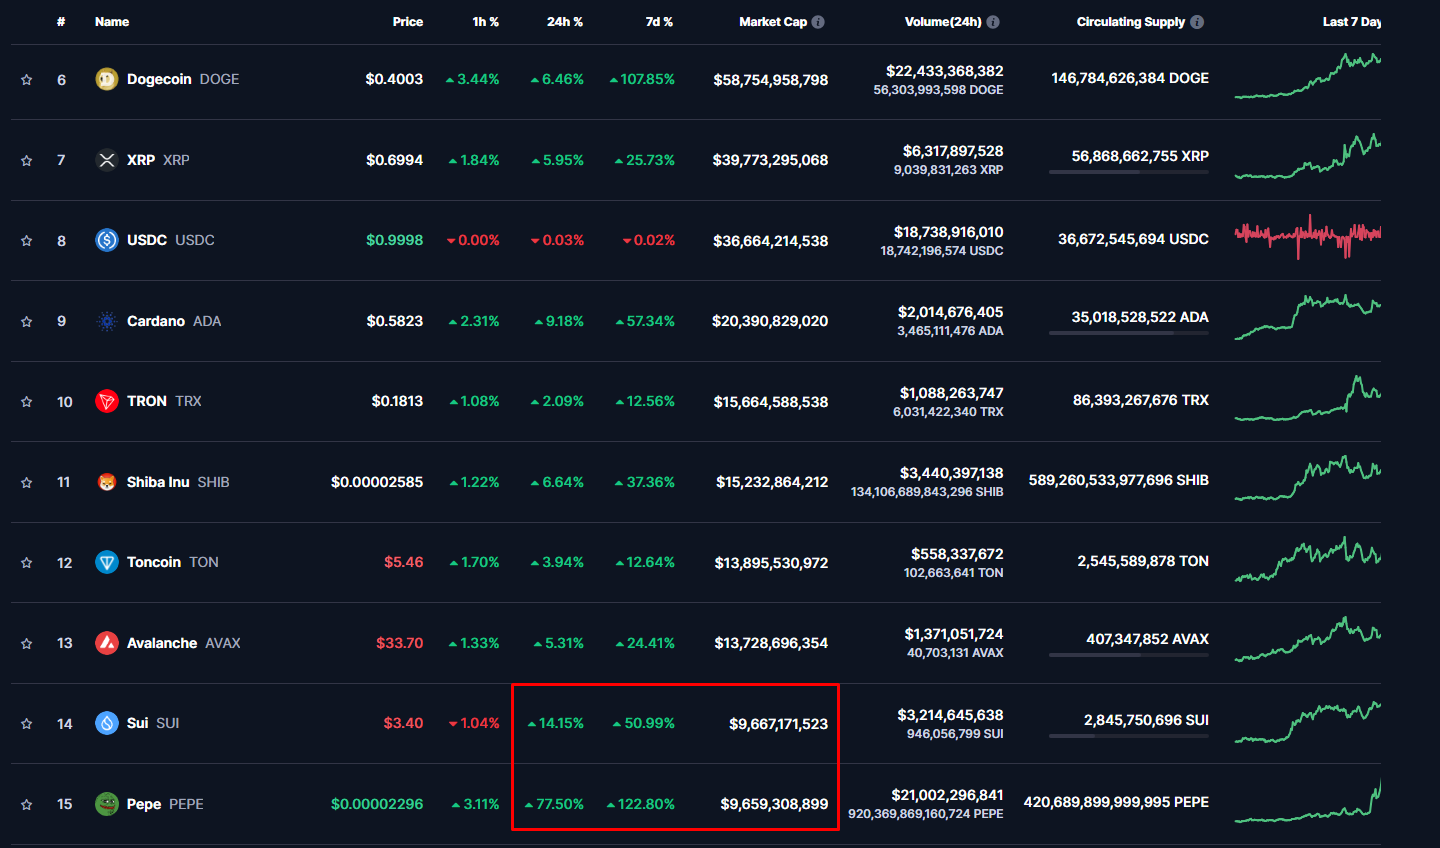Click the TRON coin logo
The image size is (1440, 848).
[x=107, y=401]
